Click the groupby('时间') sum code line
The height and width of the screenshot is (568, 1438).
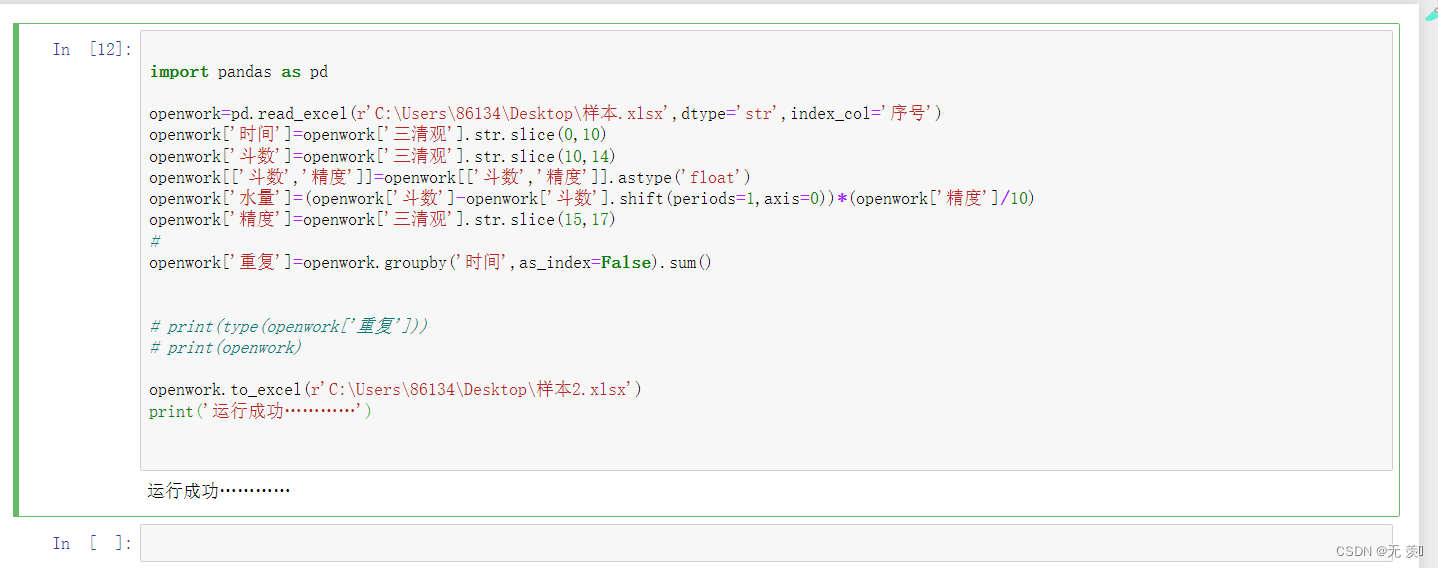(431, 263)
